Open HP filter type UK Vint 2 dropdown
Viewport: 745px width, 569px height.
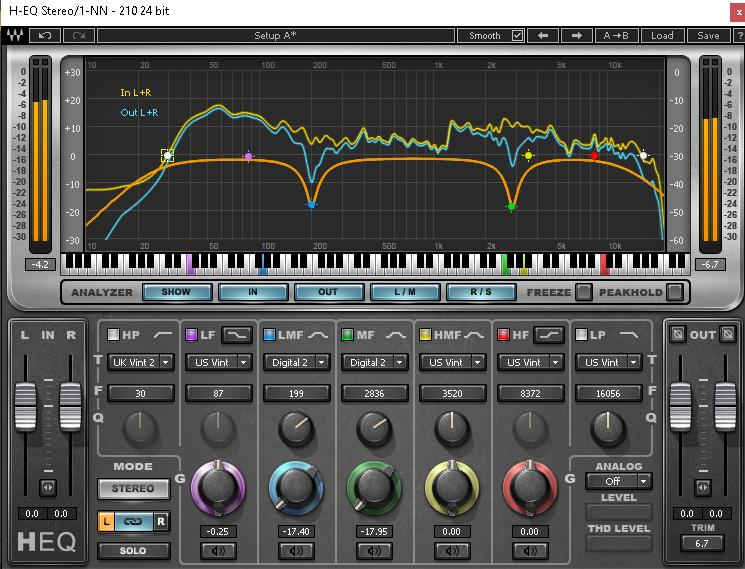coord(141,362)
